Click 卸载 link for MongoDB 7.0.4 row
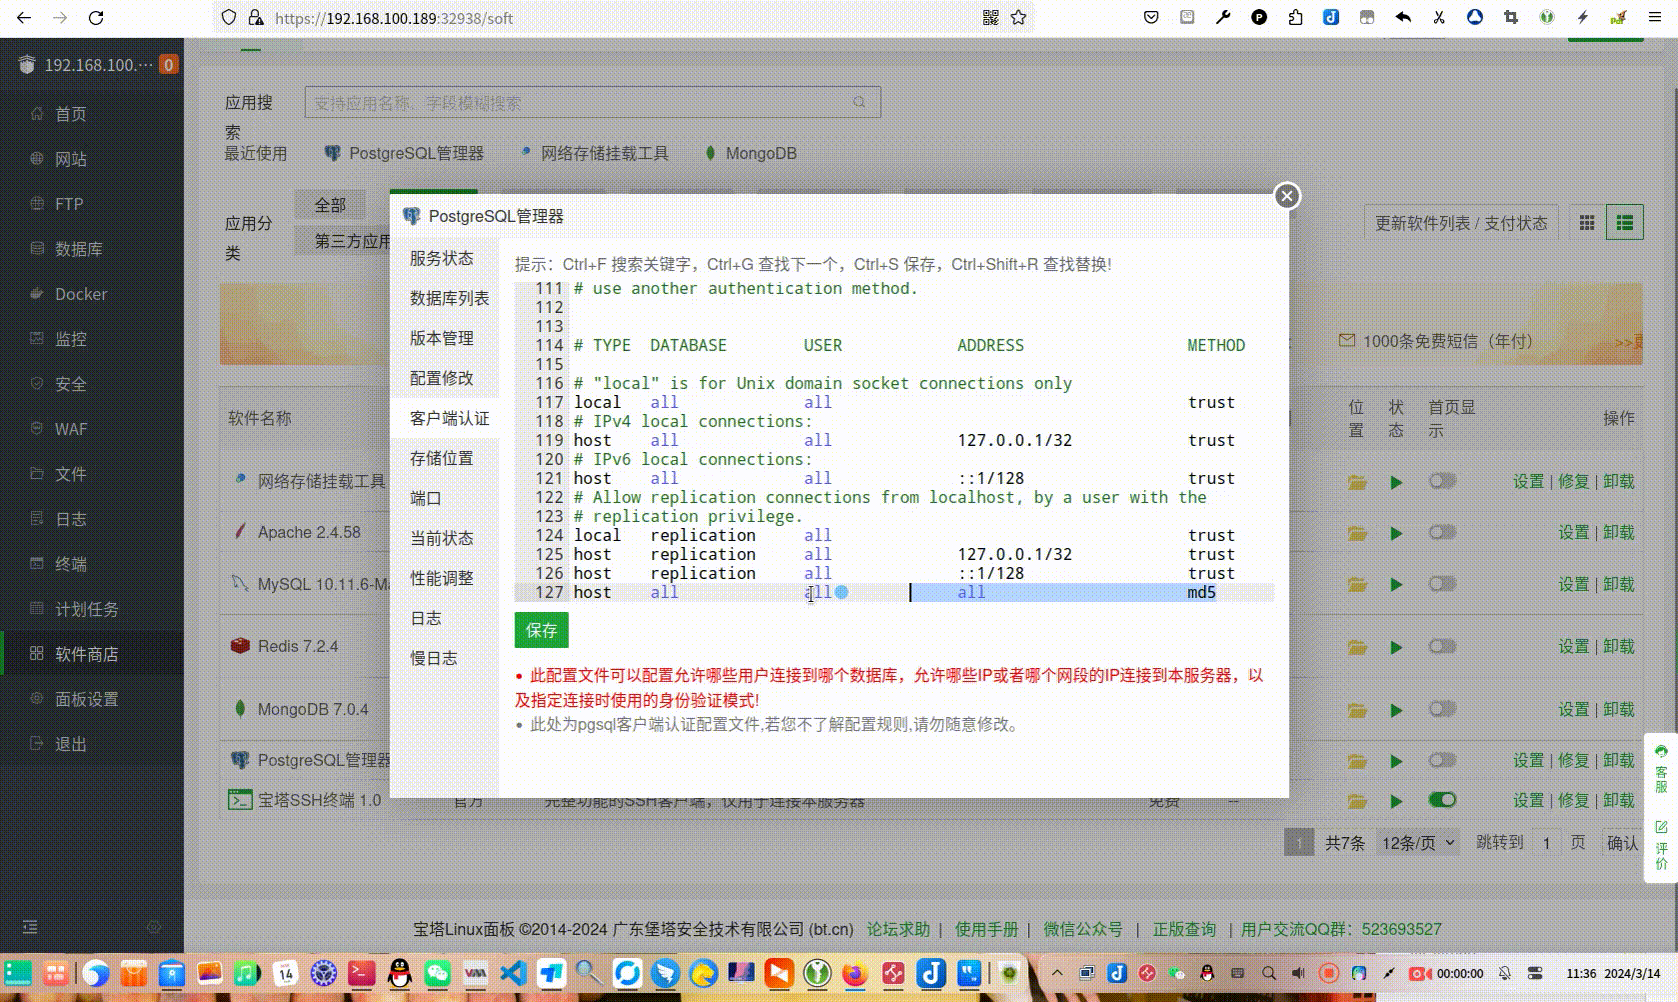 pos(1618,709)
